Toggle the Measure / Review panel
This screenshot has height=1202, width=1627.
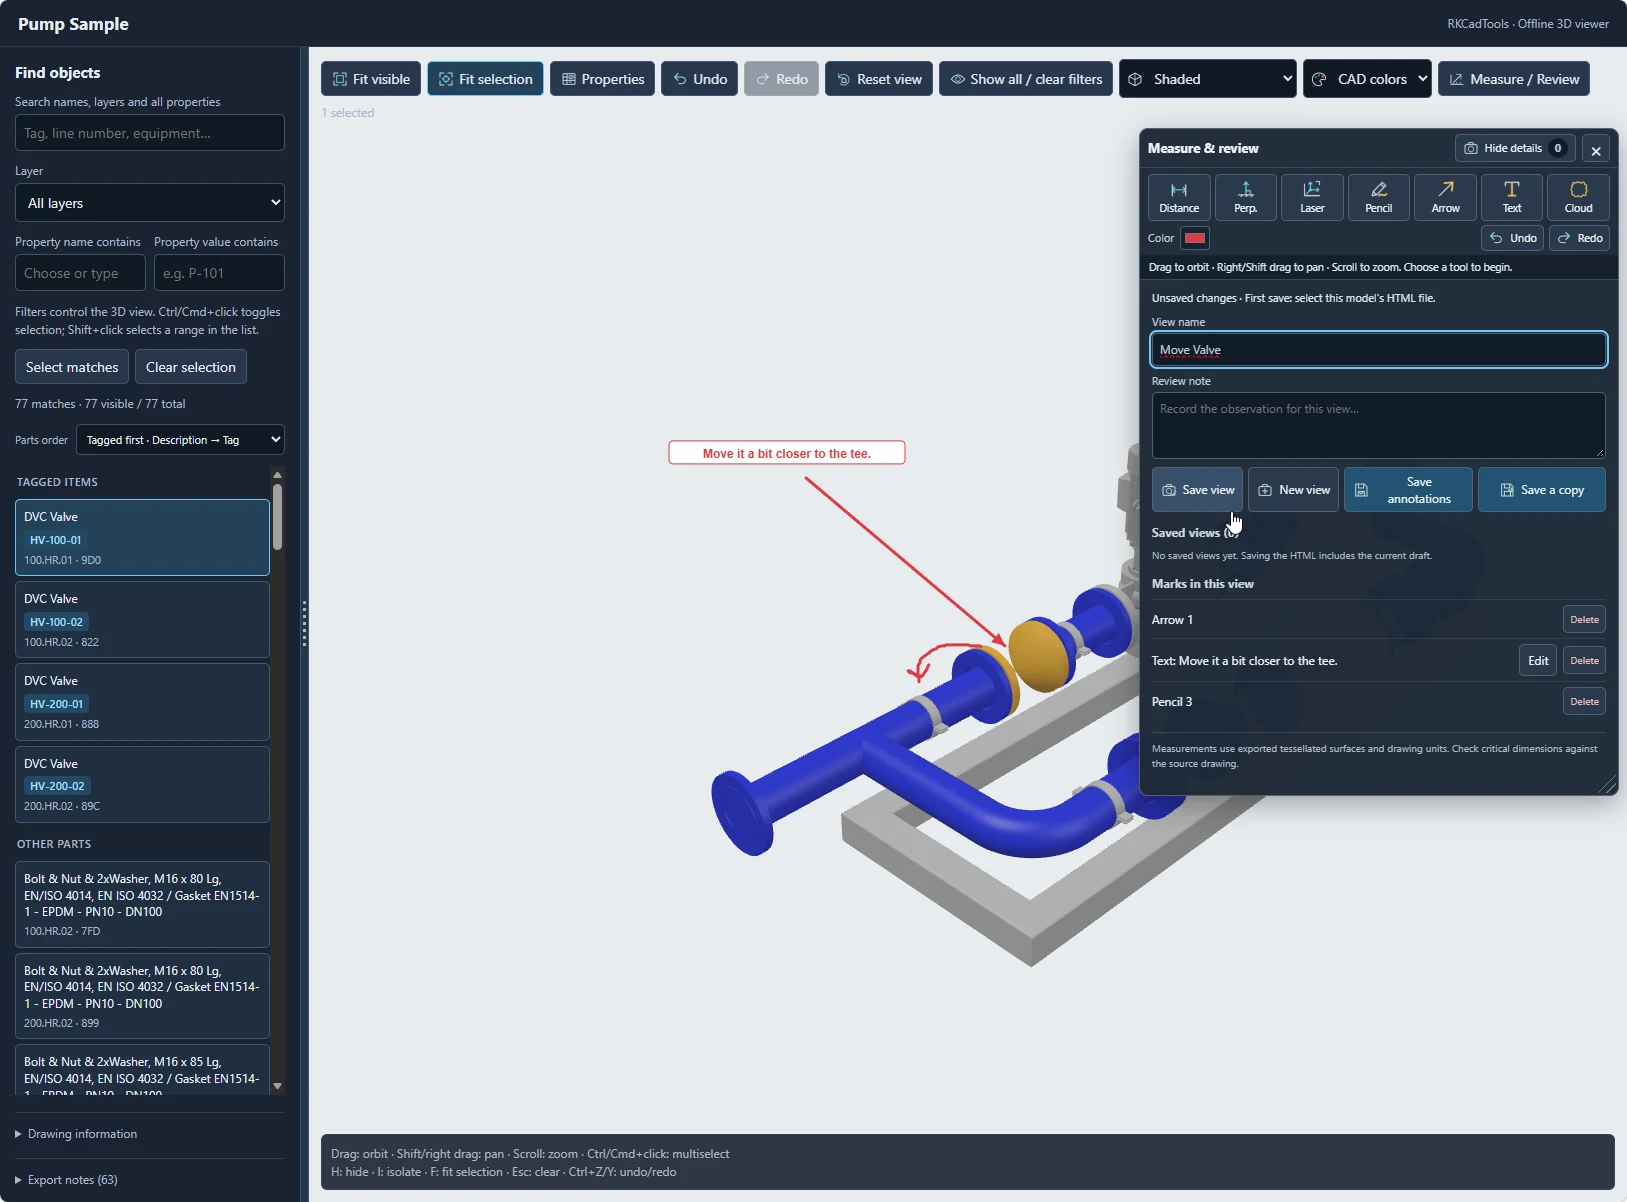1514,79
